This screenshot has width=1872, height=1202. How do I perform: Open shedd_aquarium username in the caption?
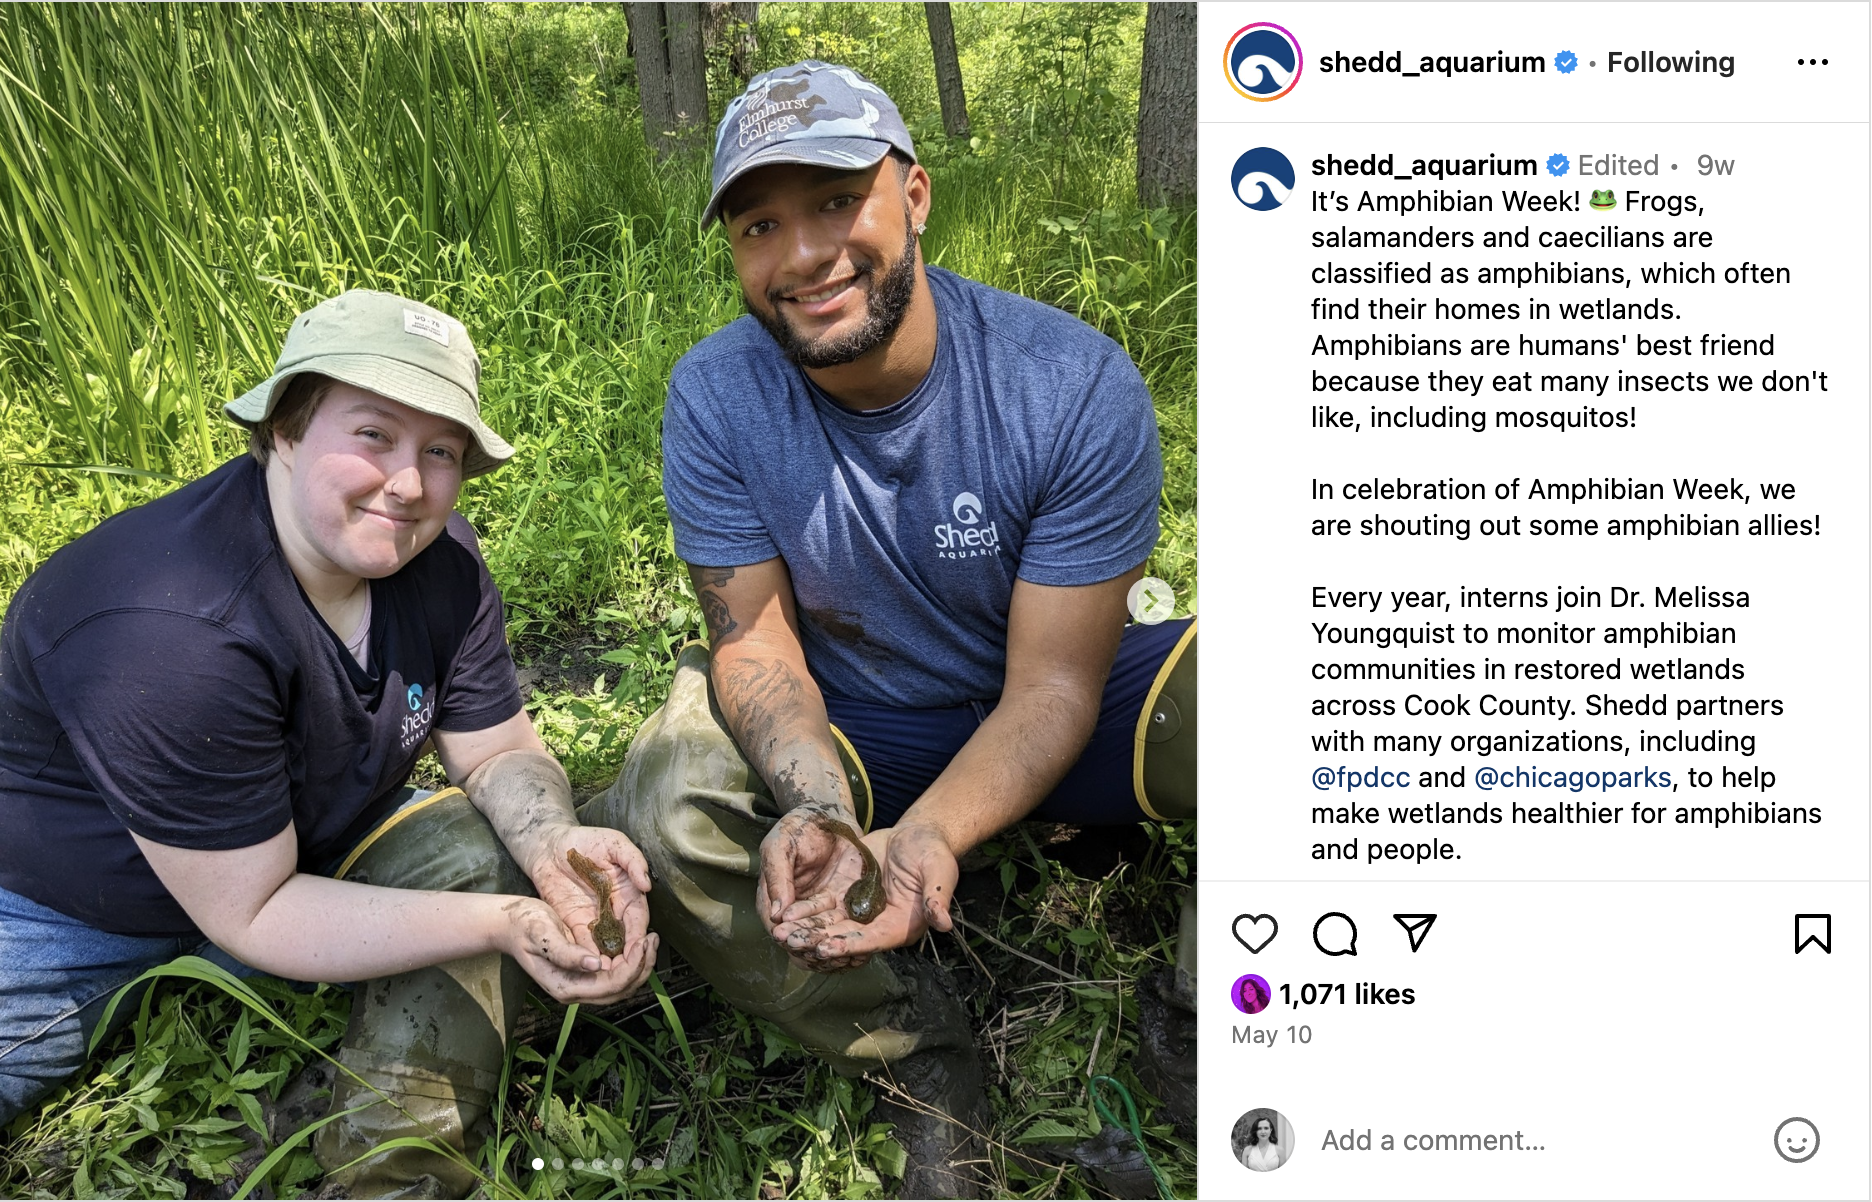(x=1424, y=165)
